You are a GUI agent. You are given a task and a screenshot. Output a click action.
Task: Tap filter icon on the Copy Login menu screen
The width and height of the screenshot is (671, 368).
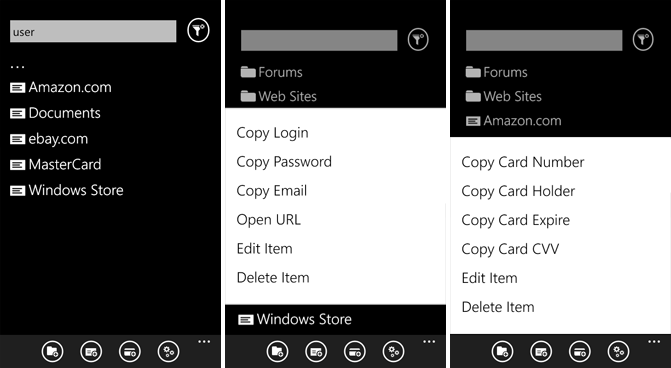[x=418, y=40]
